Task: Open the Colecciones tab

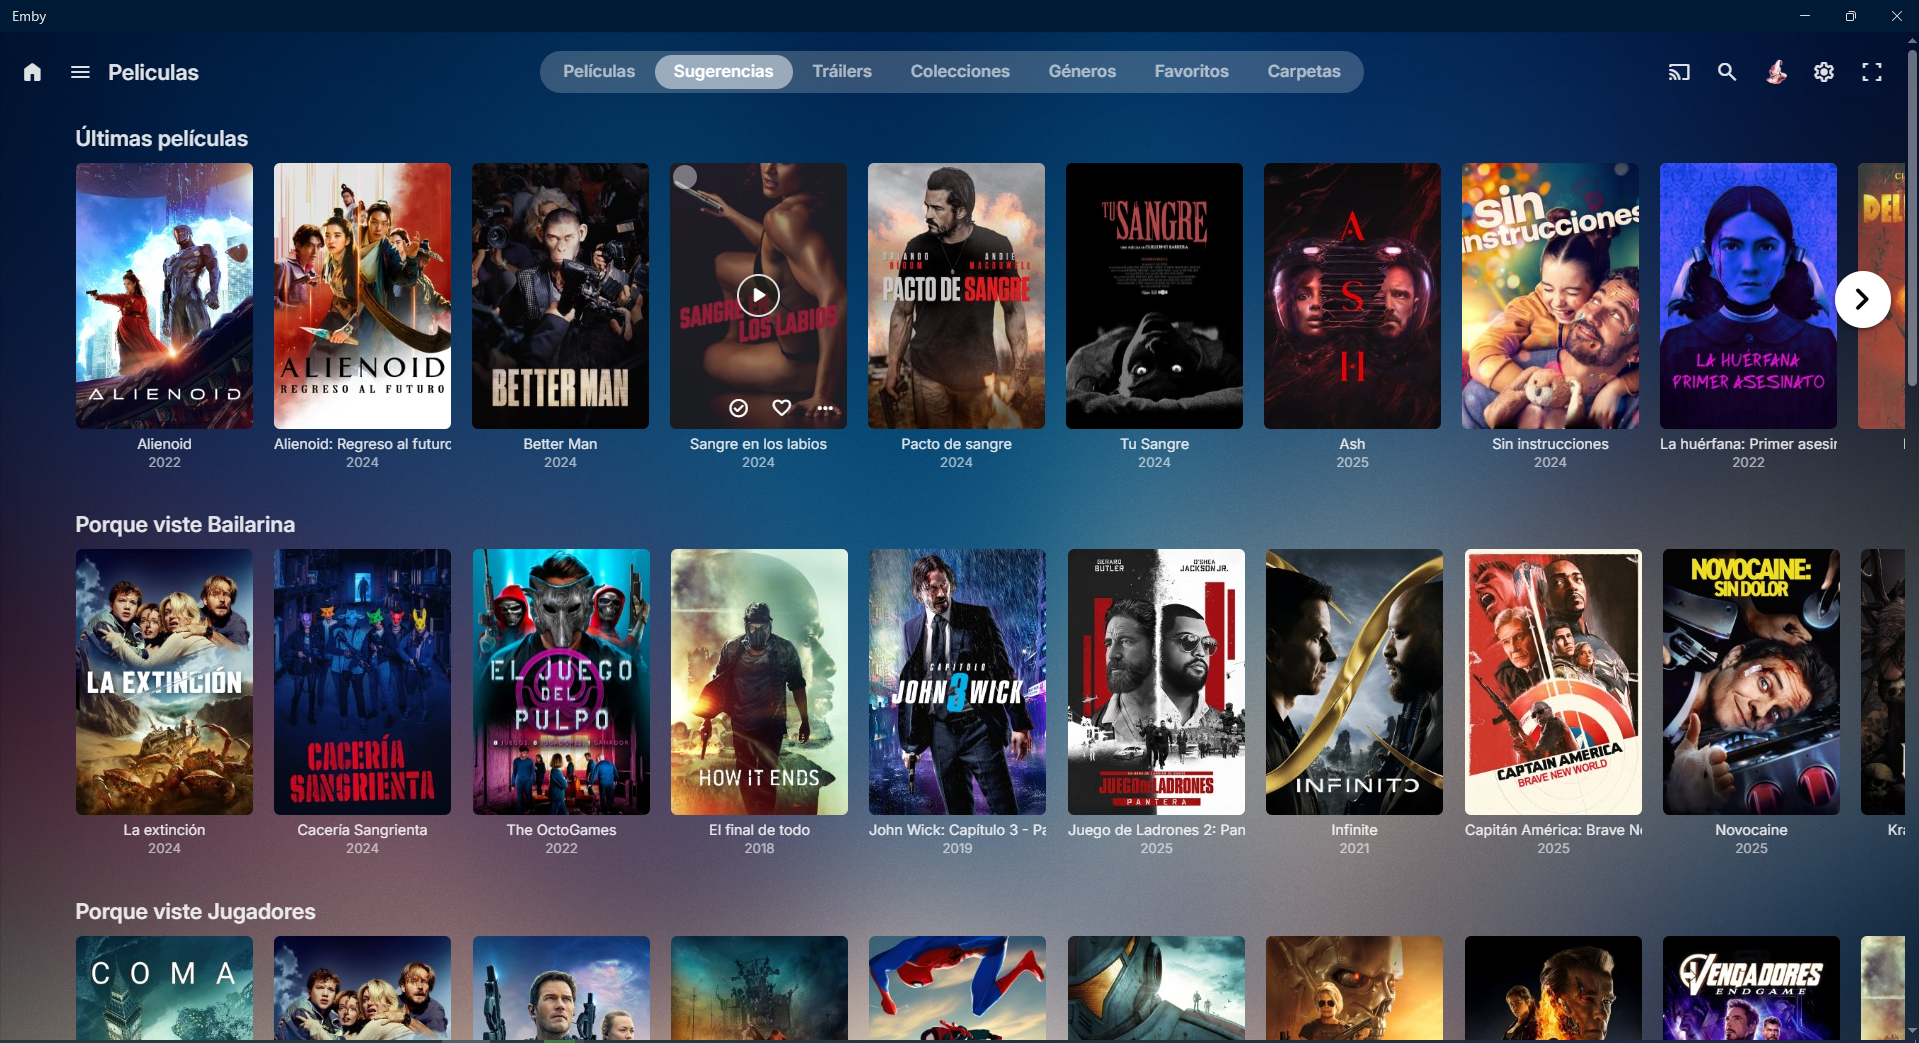Action: [960, 72]
